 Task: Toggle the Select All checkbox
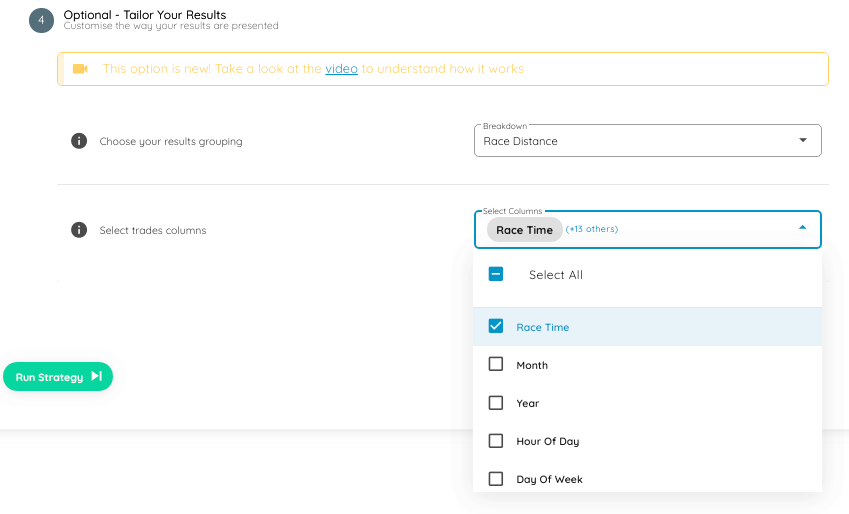(x=496, y=275)
